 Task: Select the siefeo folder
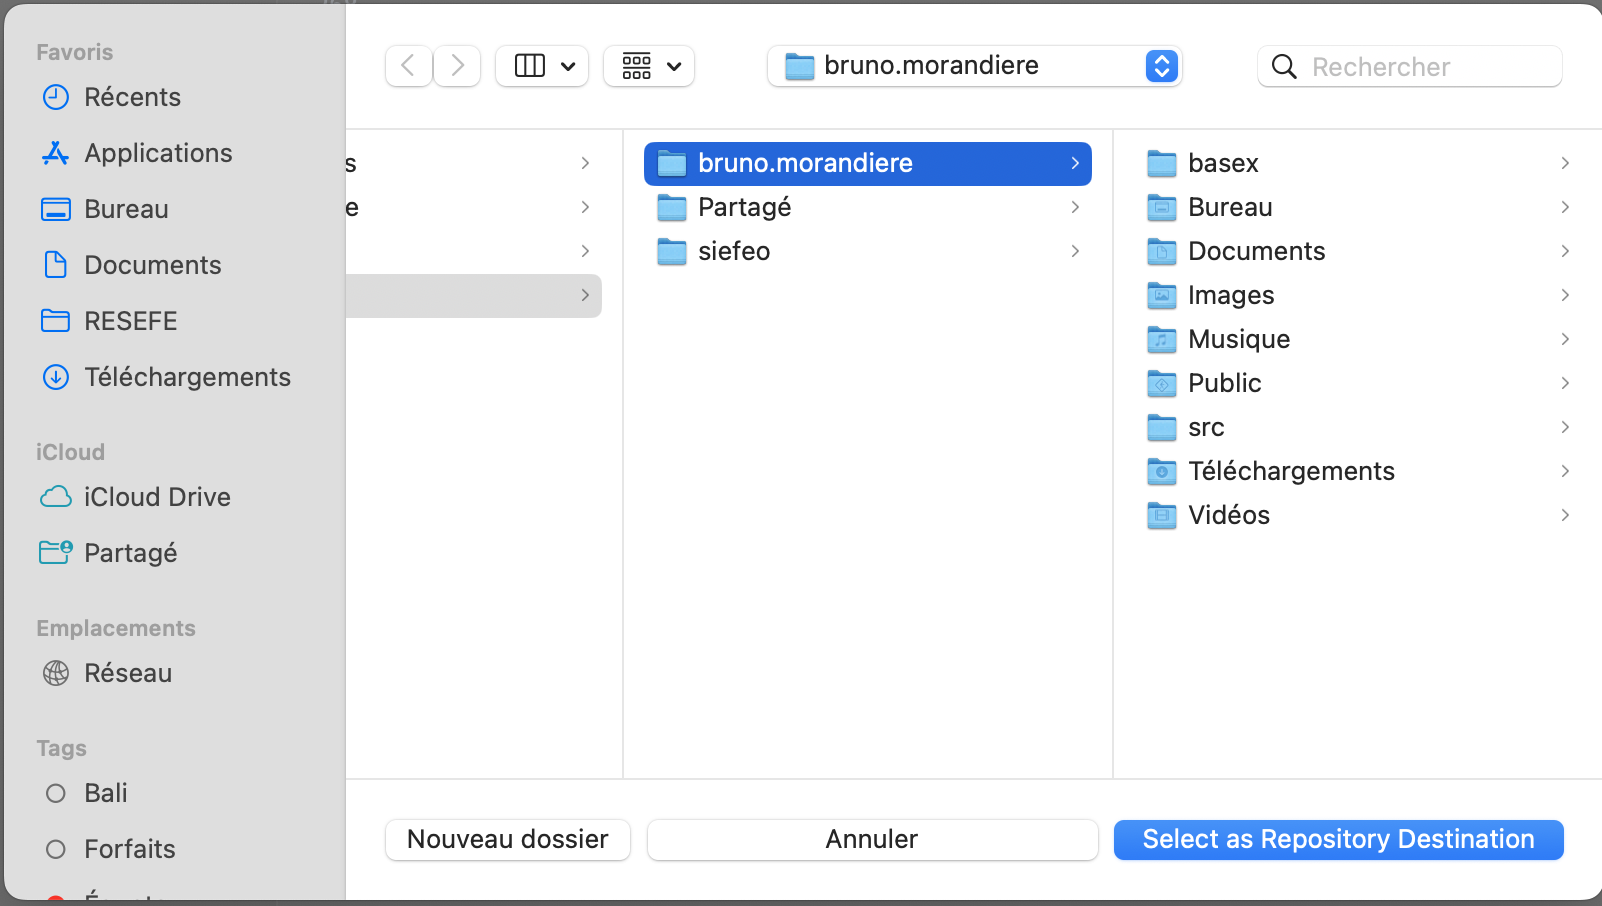[734, 251]
